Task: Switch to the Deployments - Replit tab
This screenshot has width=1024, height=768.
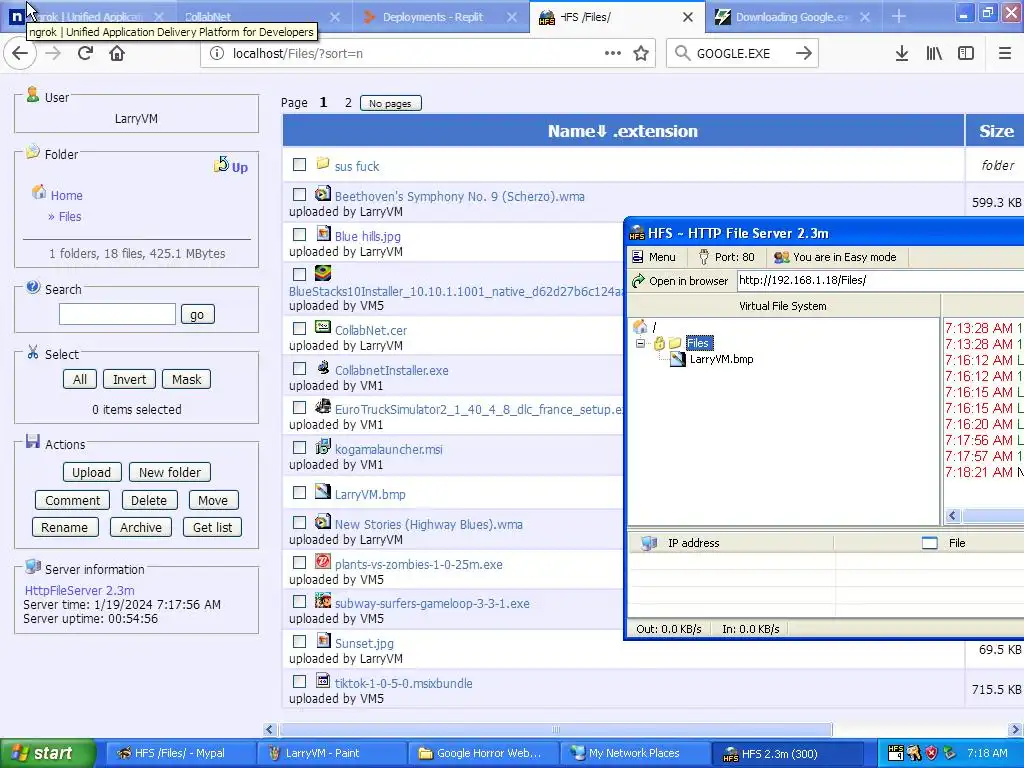Action: [x=440, y=17]
